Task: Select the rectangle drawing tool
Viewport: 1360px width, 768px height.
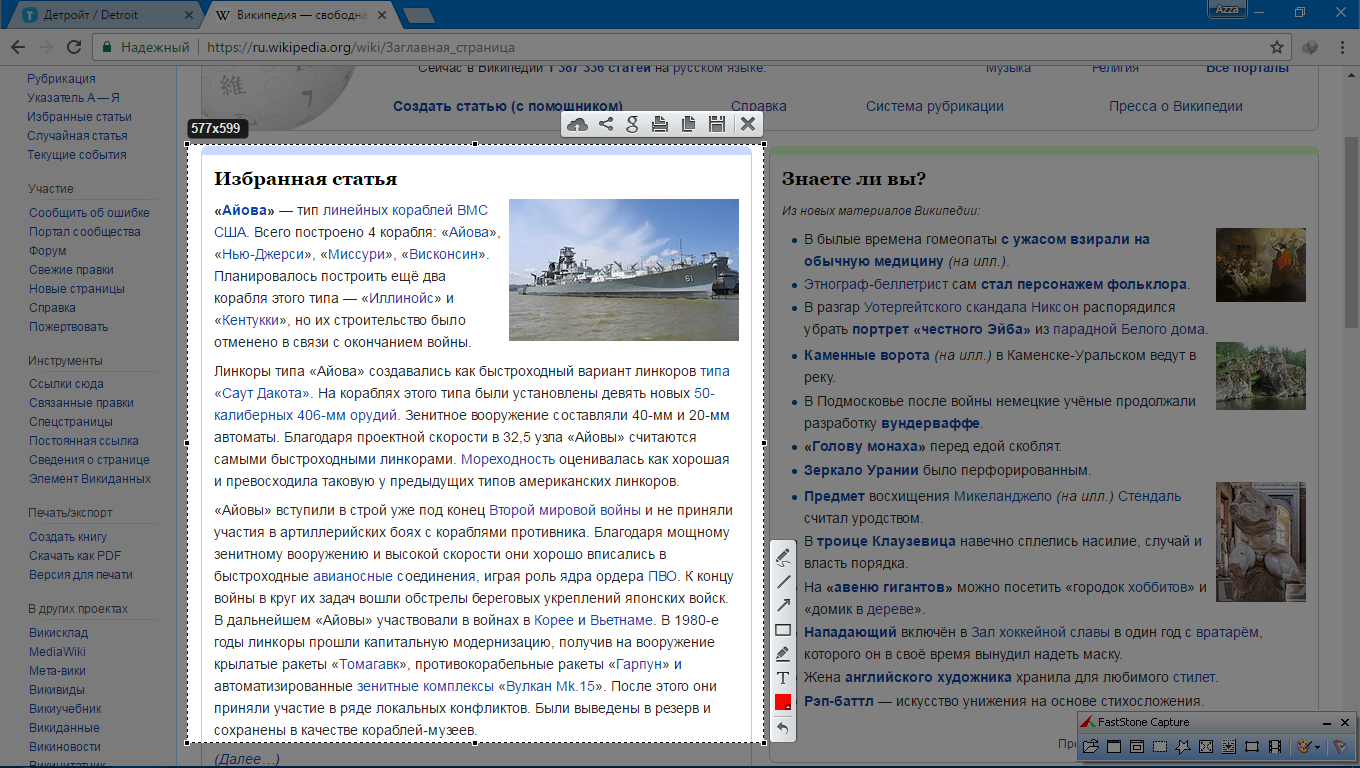Action: 783,629
